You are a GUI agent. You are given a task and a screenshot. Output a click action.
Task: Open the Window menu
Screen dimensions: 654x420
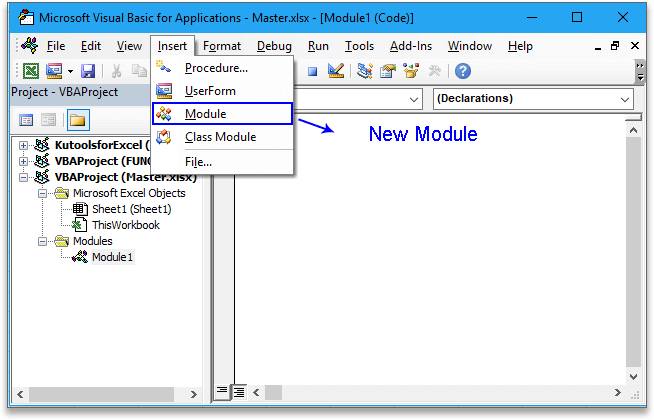470,46
